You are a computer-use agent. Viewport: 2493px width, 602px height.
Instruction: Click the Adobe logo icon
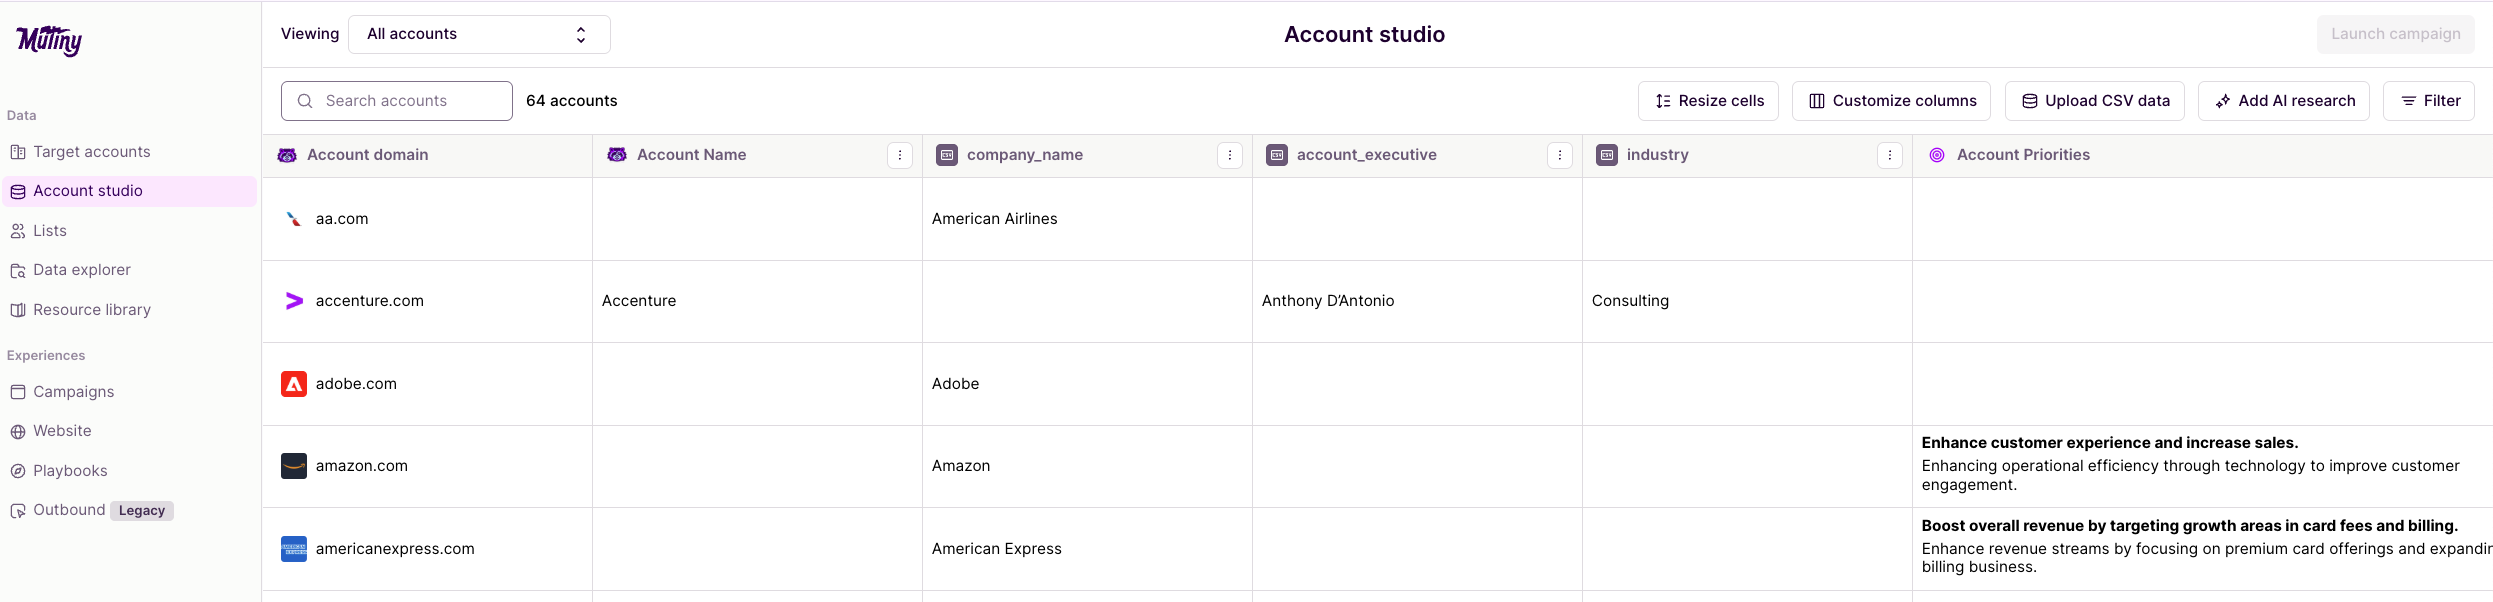(294, 384)
